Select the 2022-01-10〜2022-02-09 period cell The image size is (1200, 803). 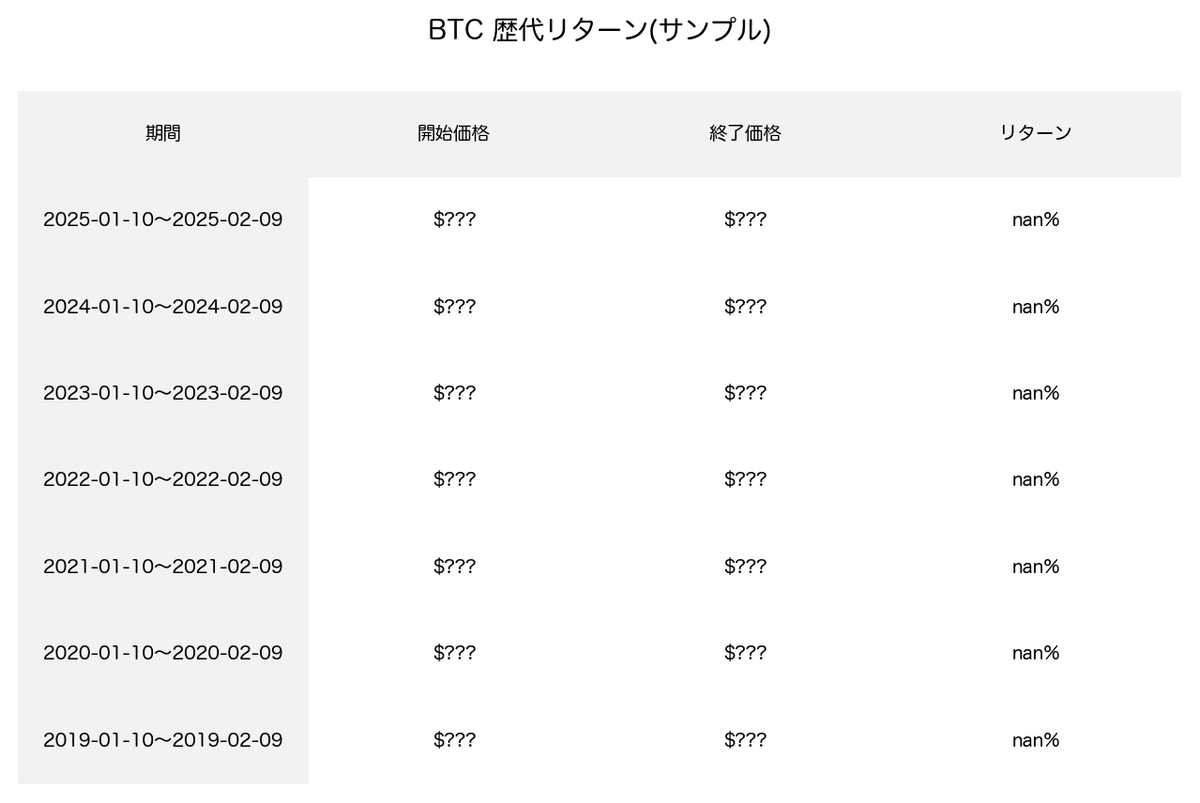163,479
